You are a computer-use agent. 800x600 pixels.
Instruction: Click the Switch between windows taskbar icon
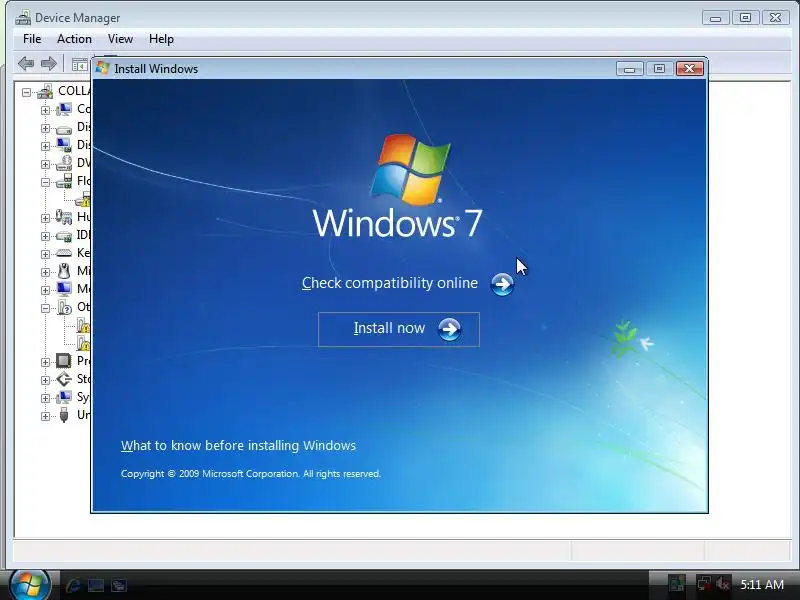119,585
